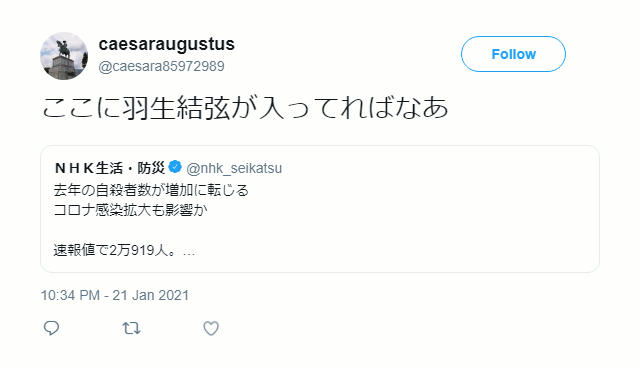Like the tweet with the heart icon
Image resolution: width=640 pixels, height=368 pixels.
coord(211,328)
